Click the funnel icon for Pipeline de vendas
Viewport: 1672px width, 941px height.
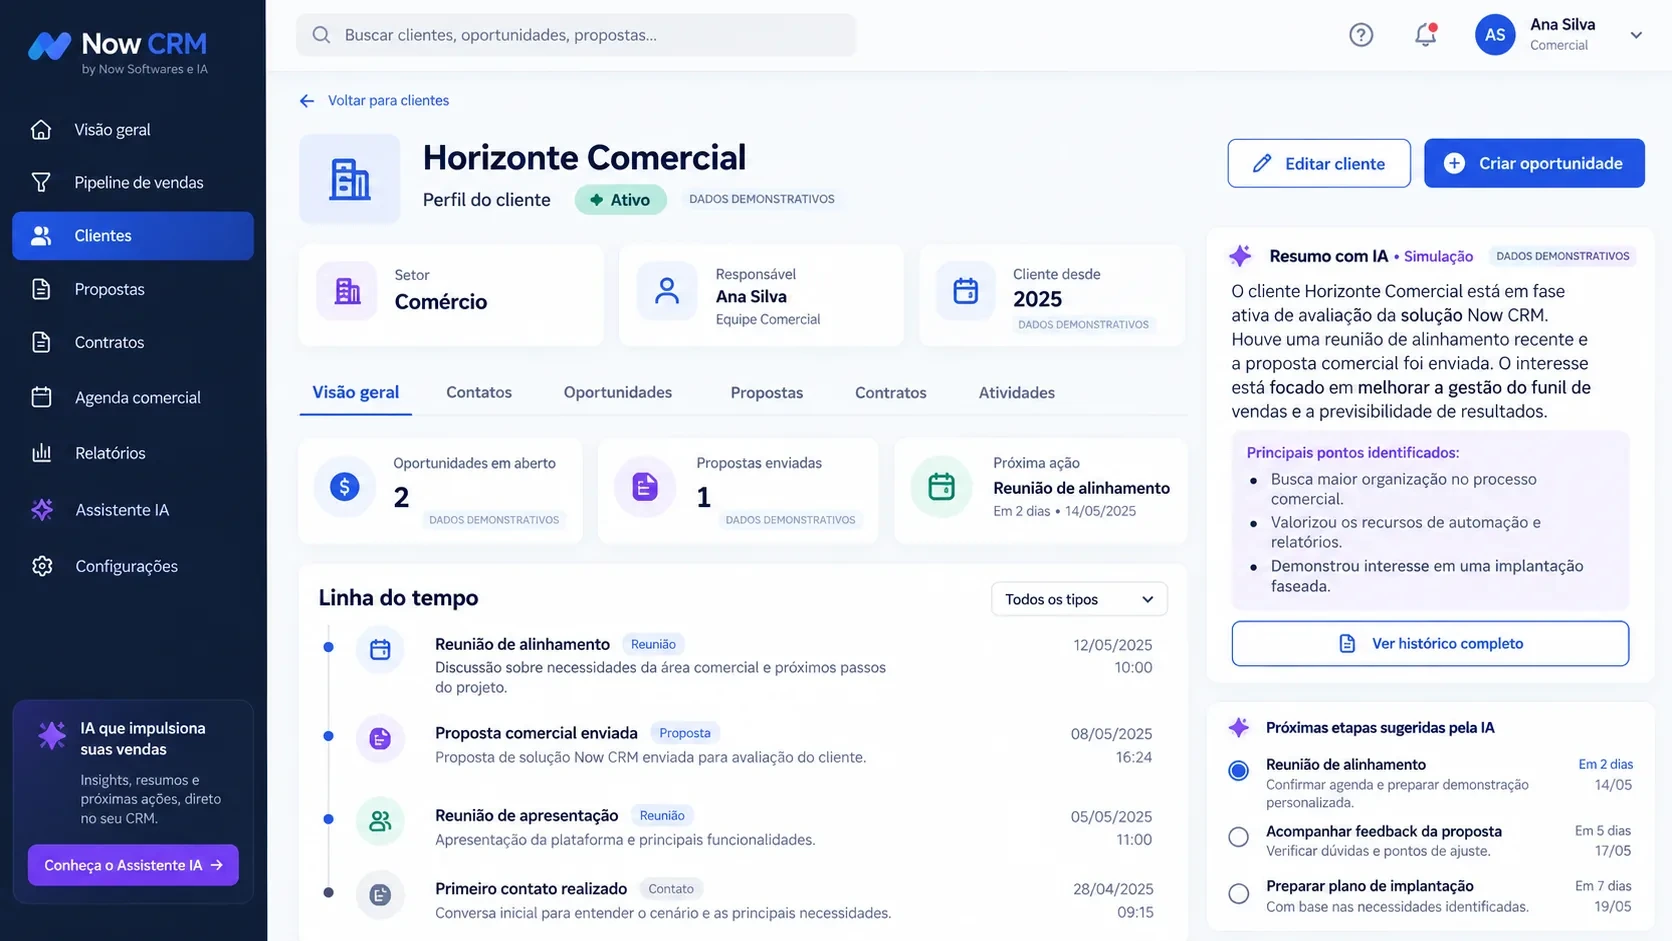[x=41, y=182]
